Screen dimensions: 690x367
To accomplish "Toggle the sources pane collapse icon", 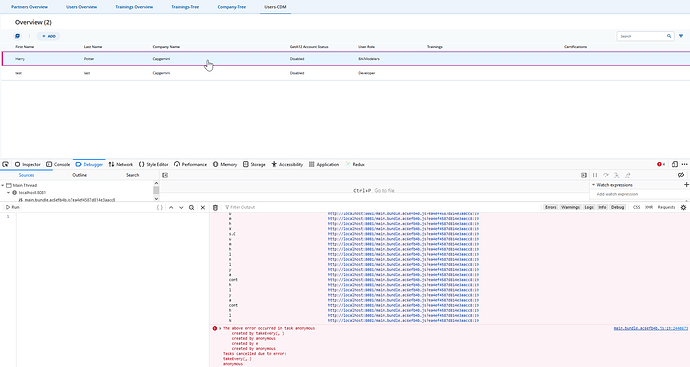I will (x=165, y=175).
